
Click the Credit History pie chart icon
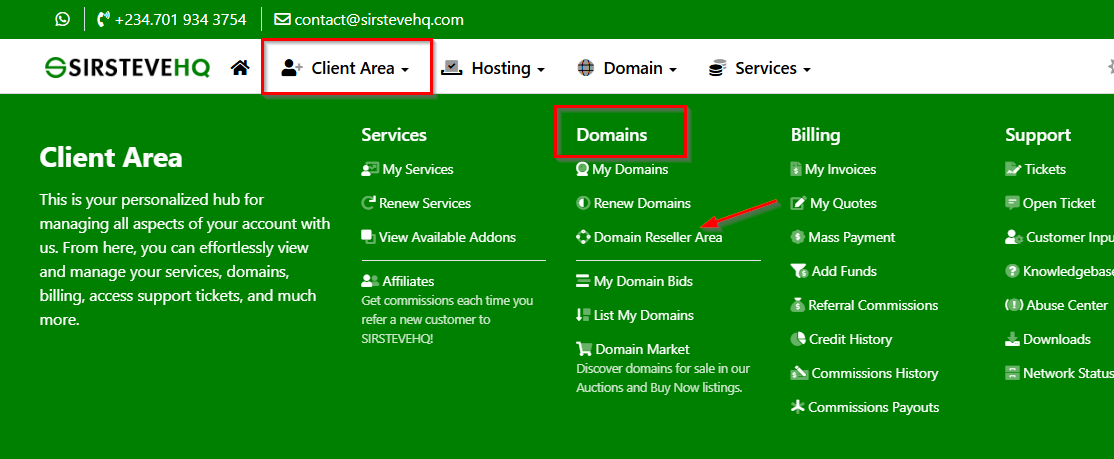(798, 339)
